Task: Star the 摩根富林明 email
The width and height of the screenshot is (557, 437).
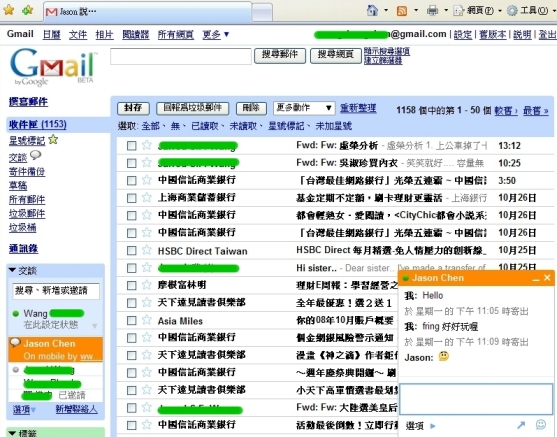Action: (x=146, y=285)
